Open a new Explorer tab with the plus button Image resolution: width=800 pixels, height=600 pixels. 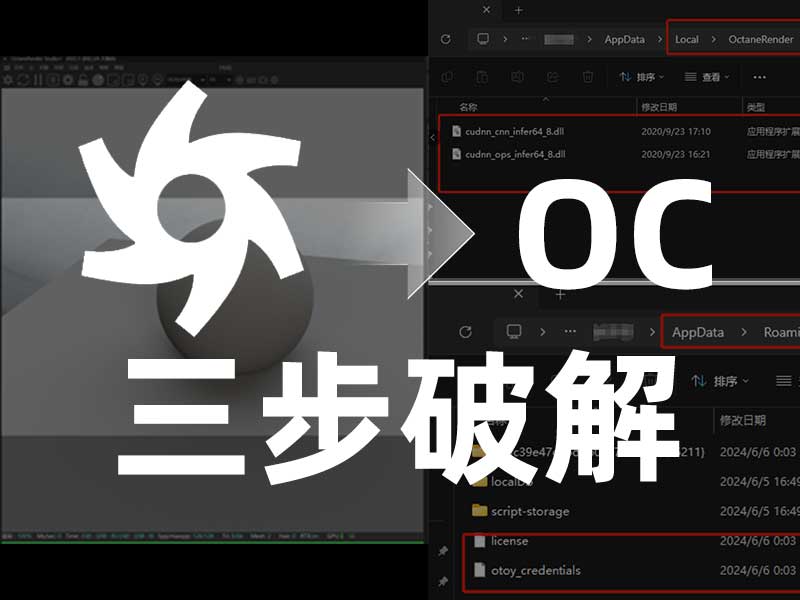tap(518, 10)
